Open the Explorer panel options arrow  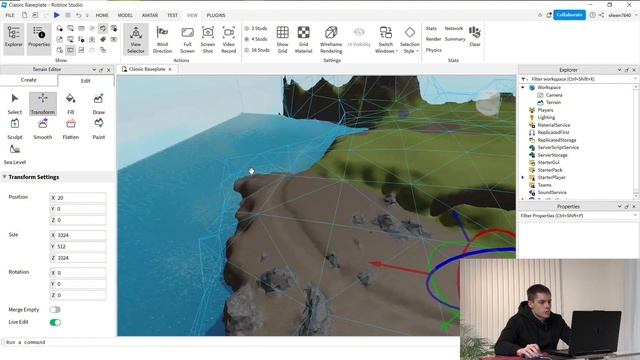pyautogui.click(x=620, y=70)
